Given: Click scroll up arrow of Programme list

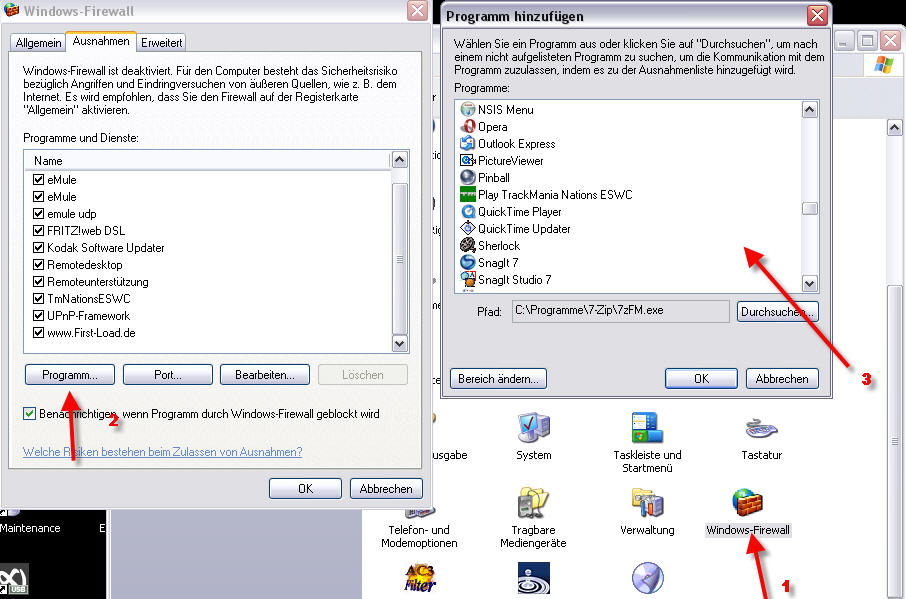Looking at the screenshot, I should coord(810,110).
